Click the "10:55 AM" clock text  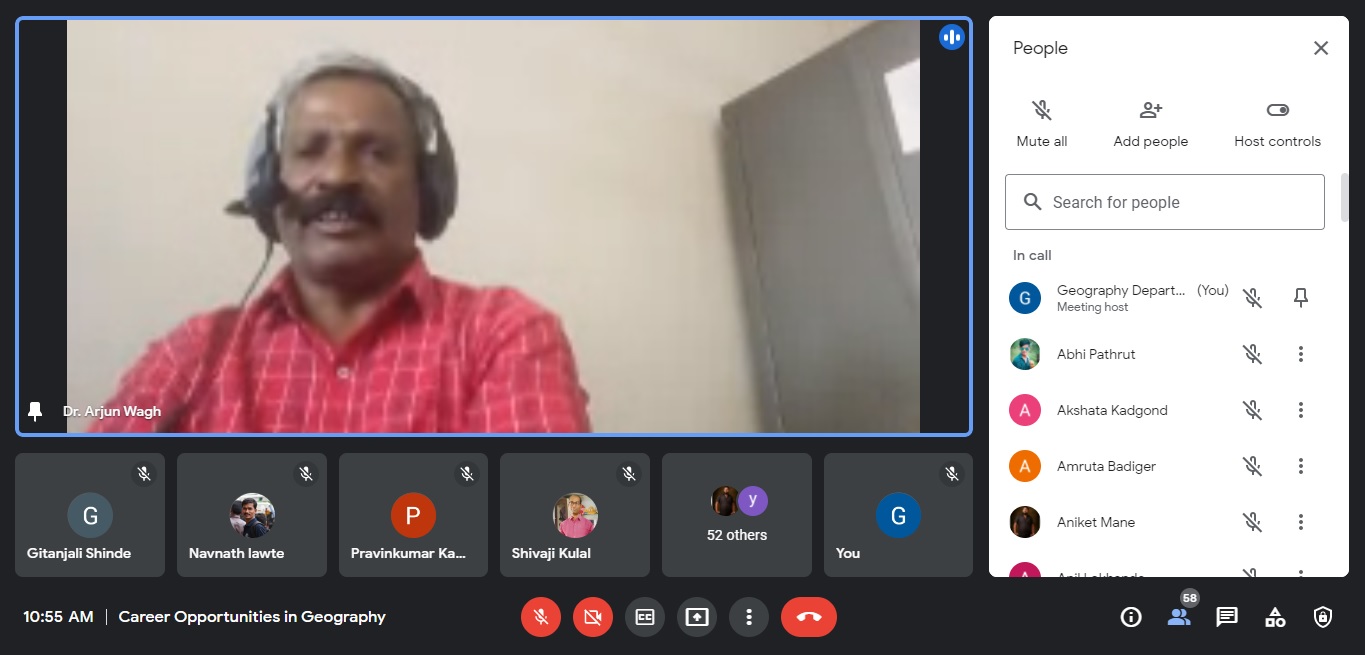pyautogui.click(x=59, y=617)
